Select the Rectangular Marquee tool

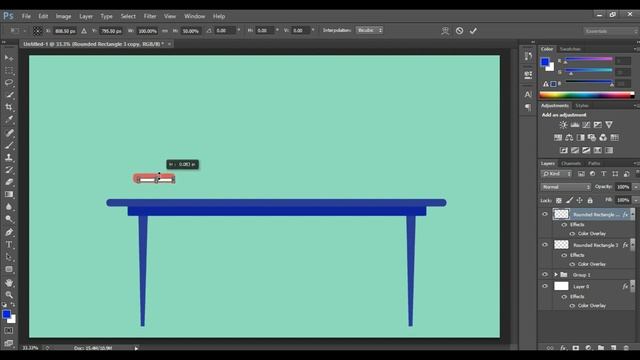(9, 70)
